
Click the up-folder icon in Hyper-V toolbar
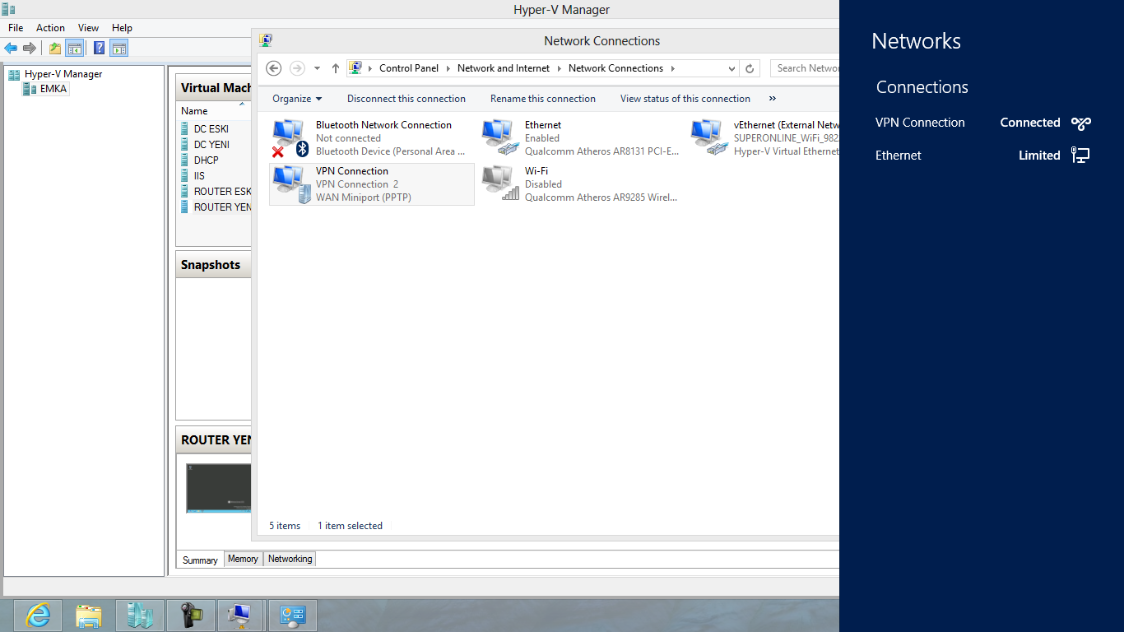[x=54, y=48]
